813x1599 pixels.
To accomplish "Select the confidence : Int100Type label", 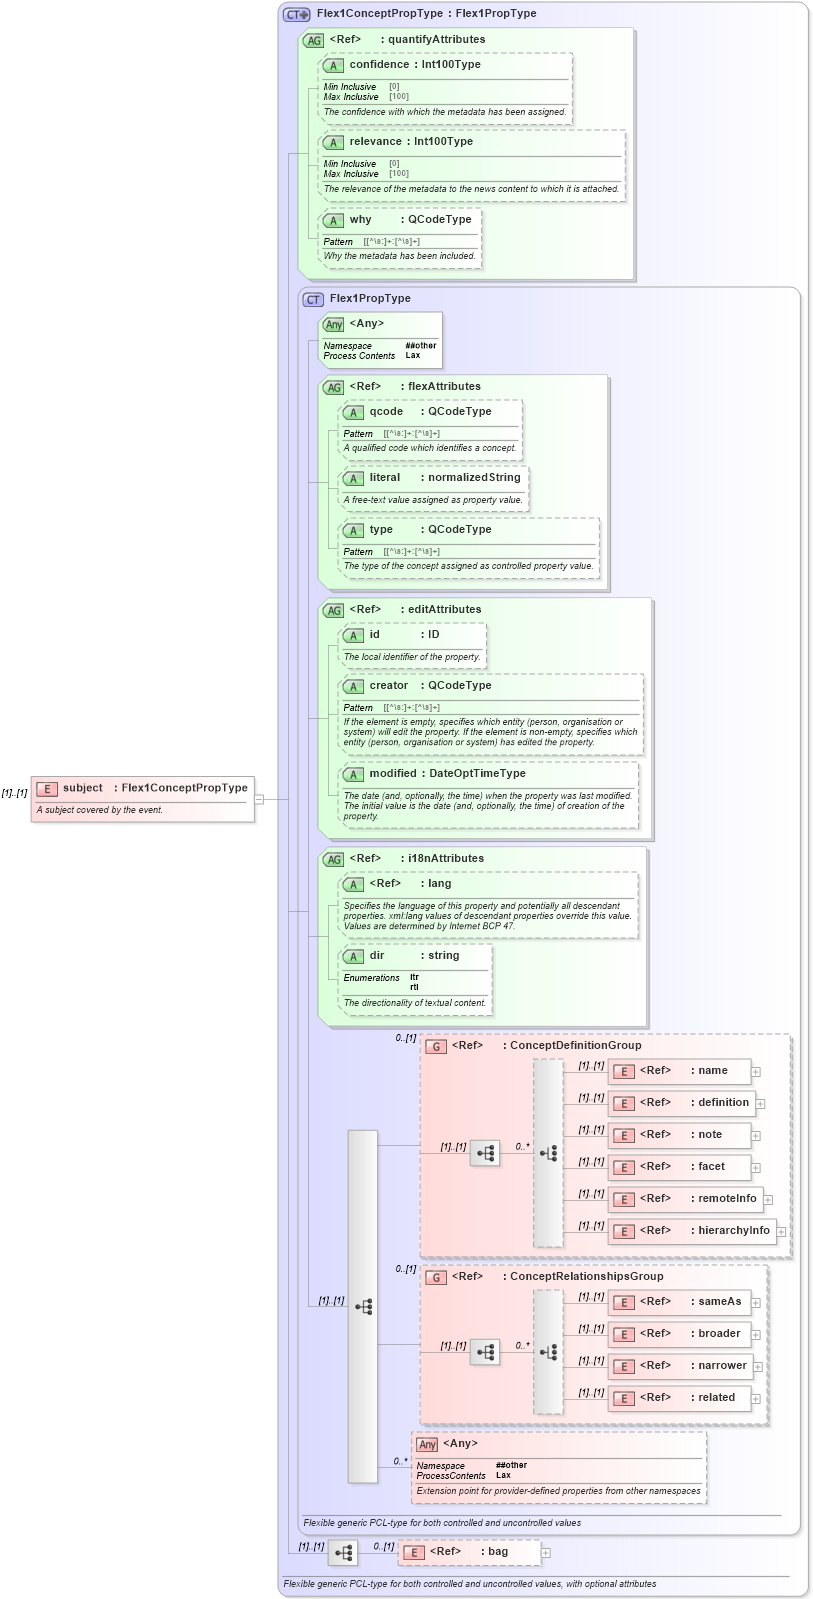I will click(415, 65).
